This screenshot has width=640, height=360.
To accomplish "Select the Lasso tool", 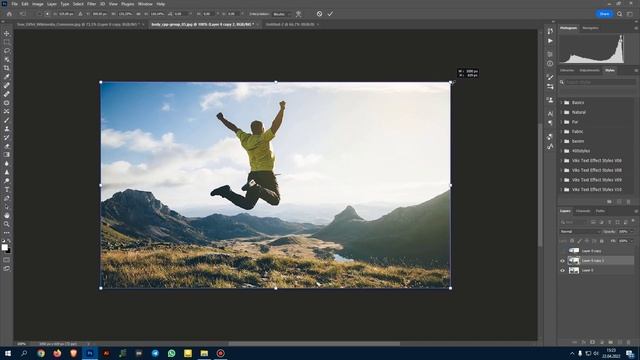I will (7, 51).
